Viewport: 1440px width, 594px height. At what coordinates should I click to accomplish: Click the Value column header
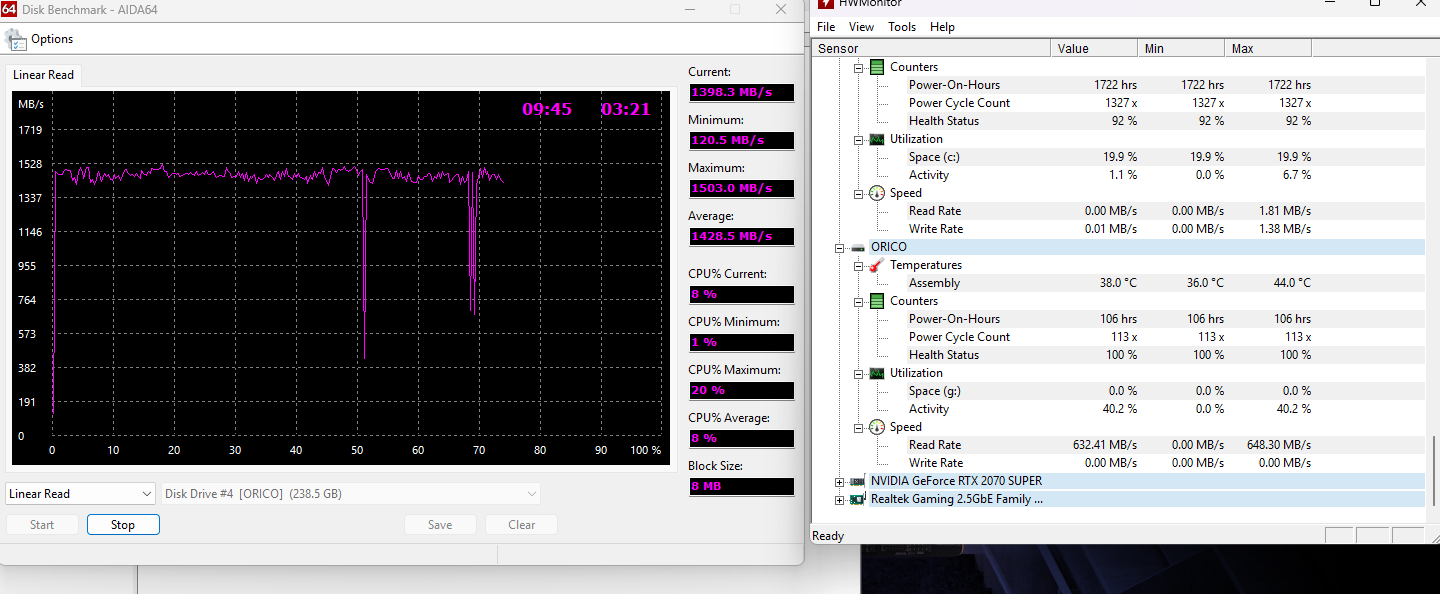(1094, 48)
